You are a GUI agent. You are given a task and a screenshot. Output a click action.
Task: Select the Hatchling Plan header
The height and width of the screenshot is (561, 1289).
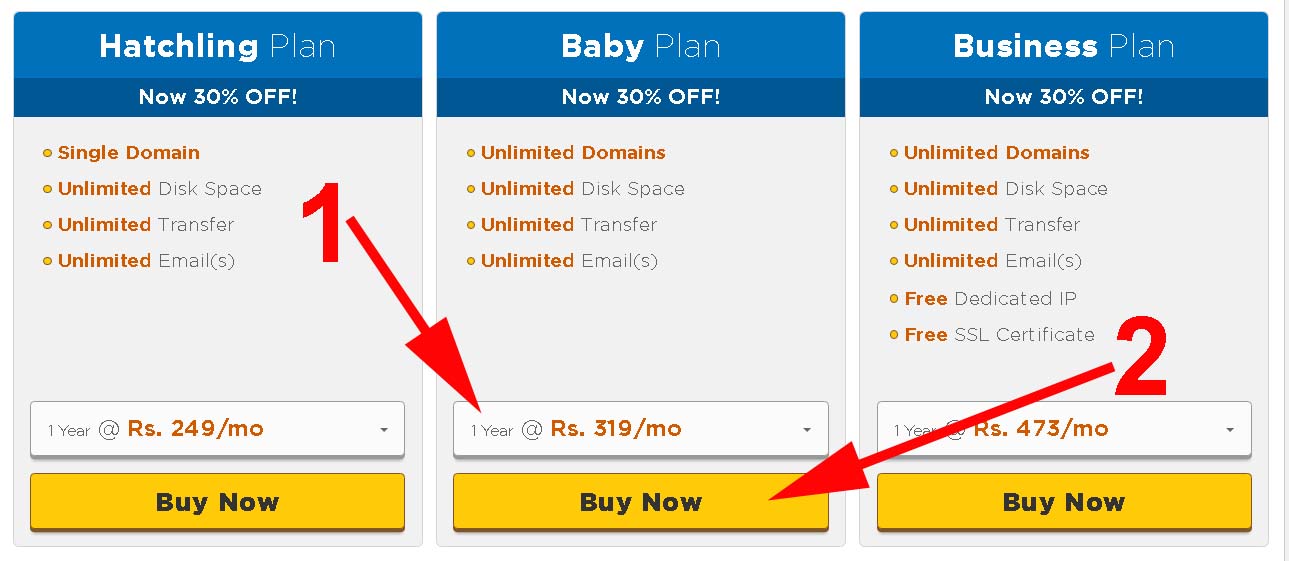pos(217,46)
